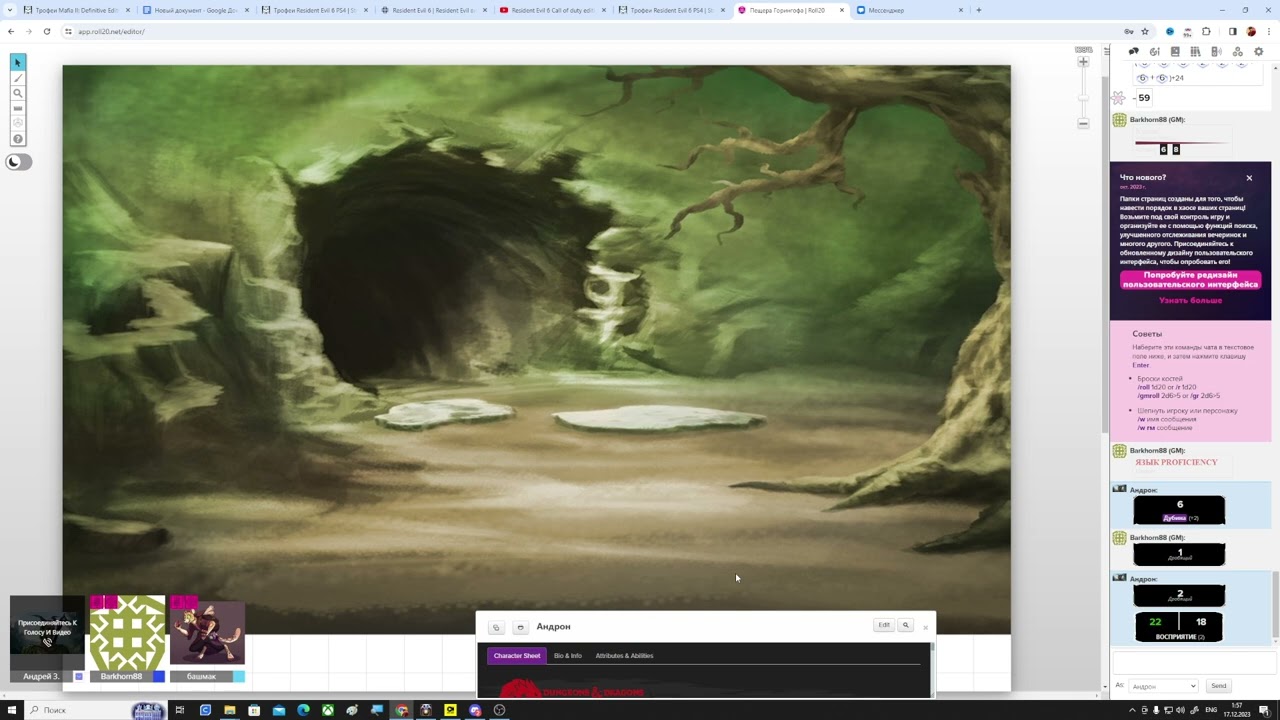Close the Андрон character sheet dialog
Image resolution: width=1280 pixels, height=720 pixels.
coord(925,628)
